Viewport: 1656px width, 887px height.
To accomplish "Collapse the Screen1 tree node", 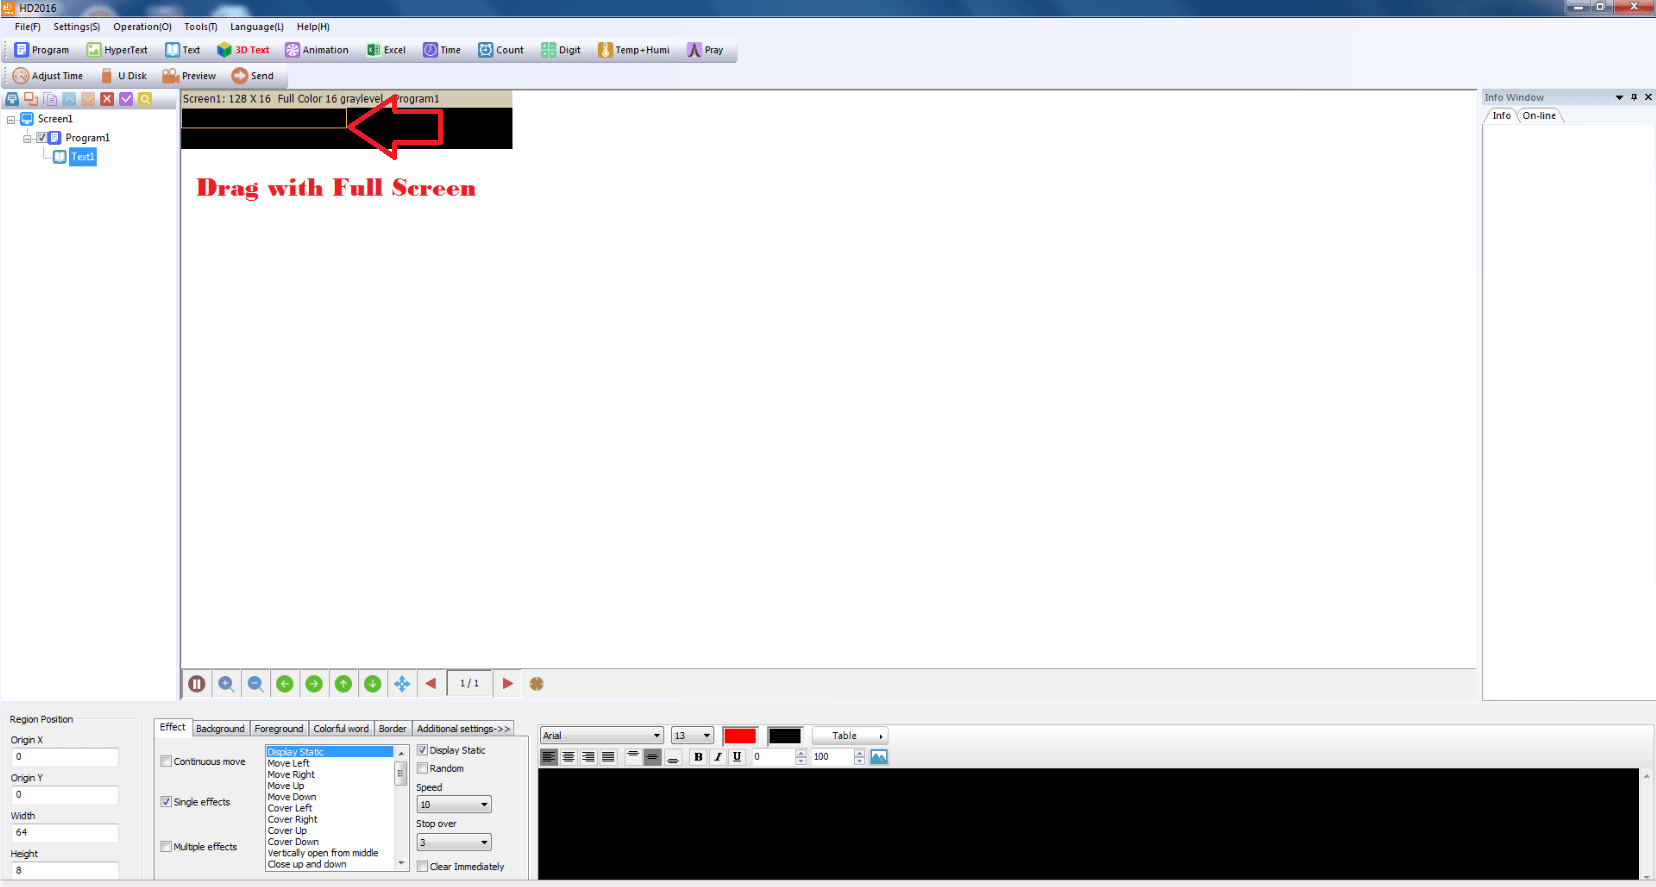I will point(11,119).
